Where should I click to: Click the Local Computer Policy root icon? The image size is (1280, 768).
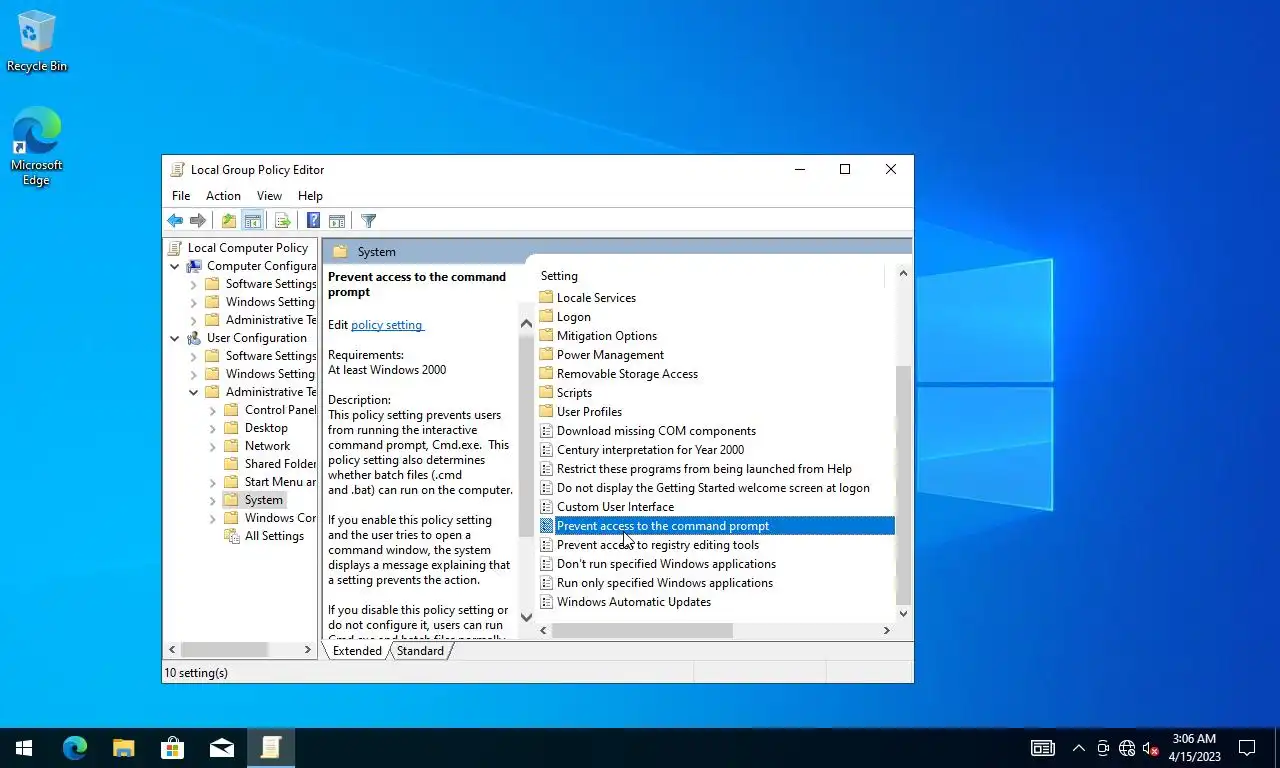coord(176,248)
